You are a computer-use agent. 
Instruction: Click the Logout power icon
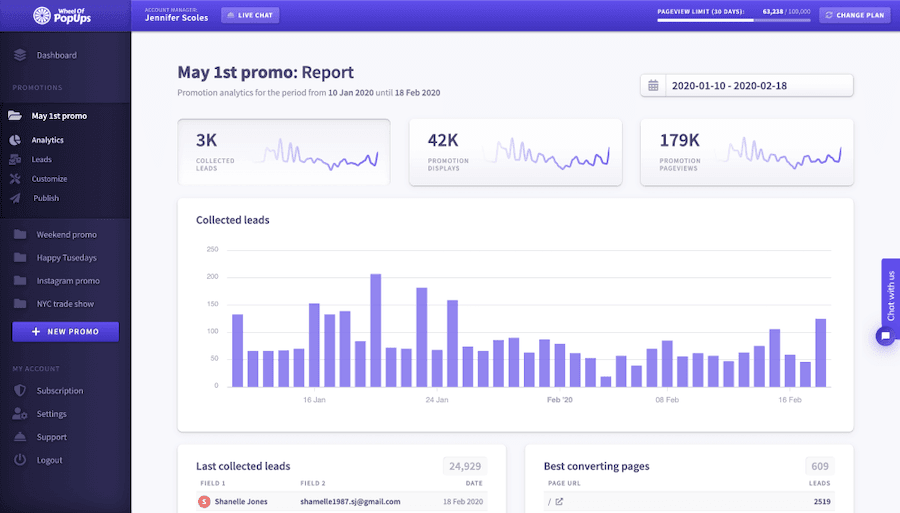(19, 460)
